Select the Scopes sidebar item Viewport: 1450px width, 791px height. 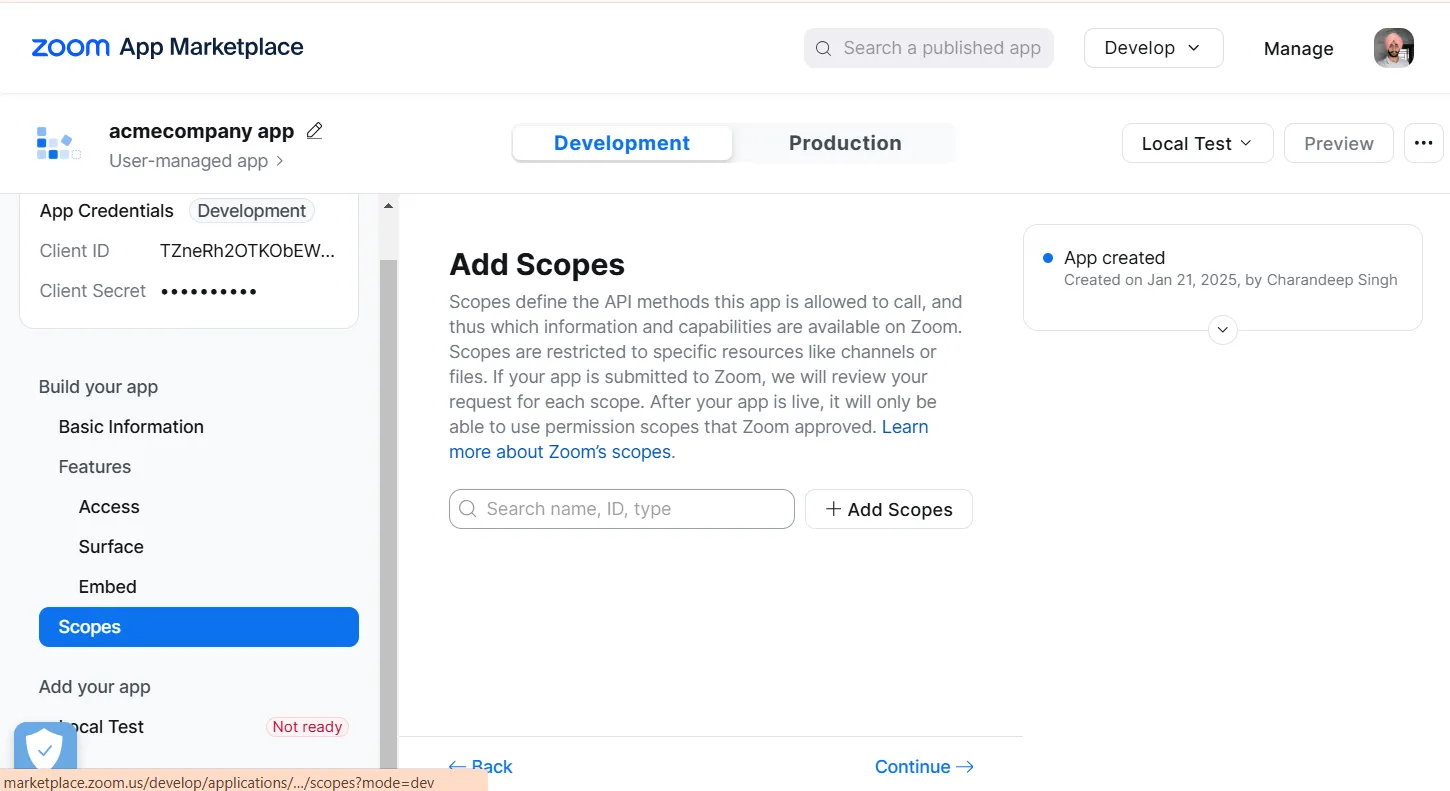pos(199,627)
